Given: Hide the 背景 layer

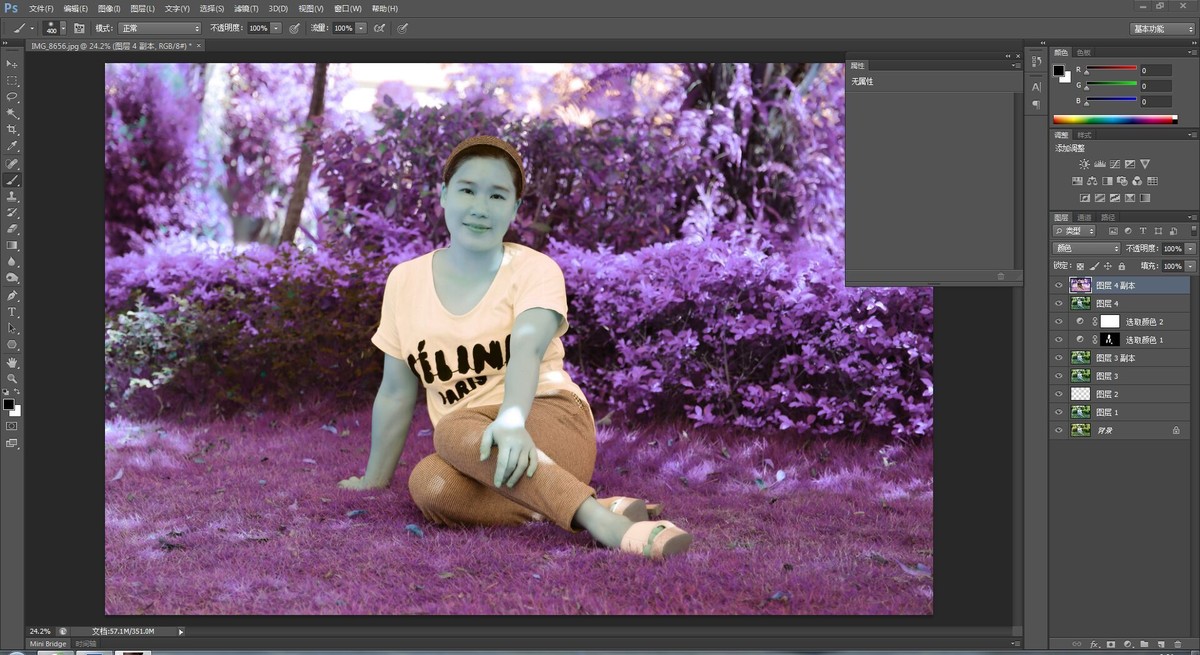Looking at the screenshot, I should click(x=1058, y=430).
